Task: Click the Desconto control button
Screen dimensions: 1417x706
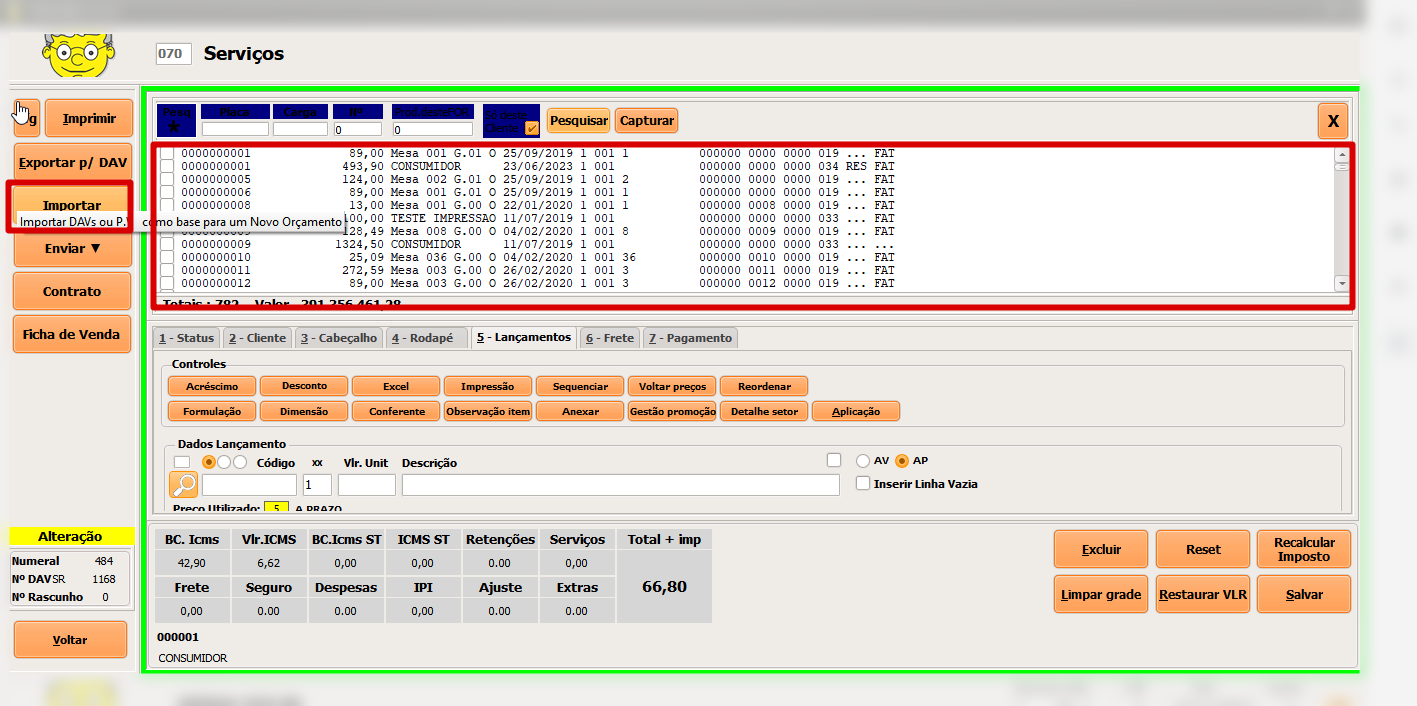Action: pos(305,386)
